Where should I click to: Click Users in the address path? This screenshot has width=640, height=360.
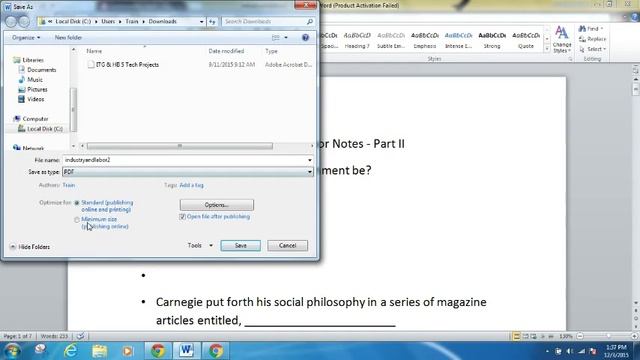point(108,21)
